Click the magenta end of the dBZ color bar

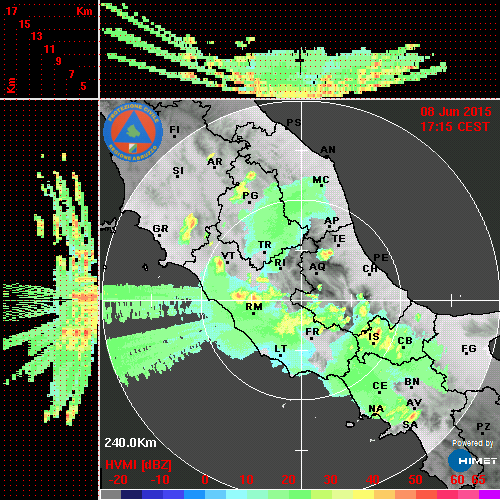click(x=489, y=494)
